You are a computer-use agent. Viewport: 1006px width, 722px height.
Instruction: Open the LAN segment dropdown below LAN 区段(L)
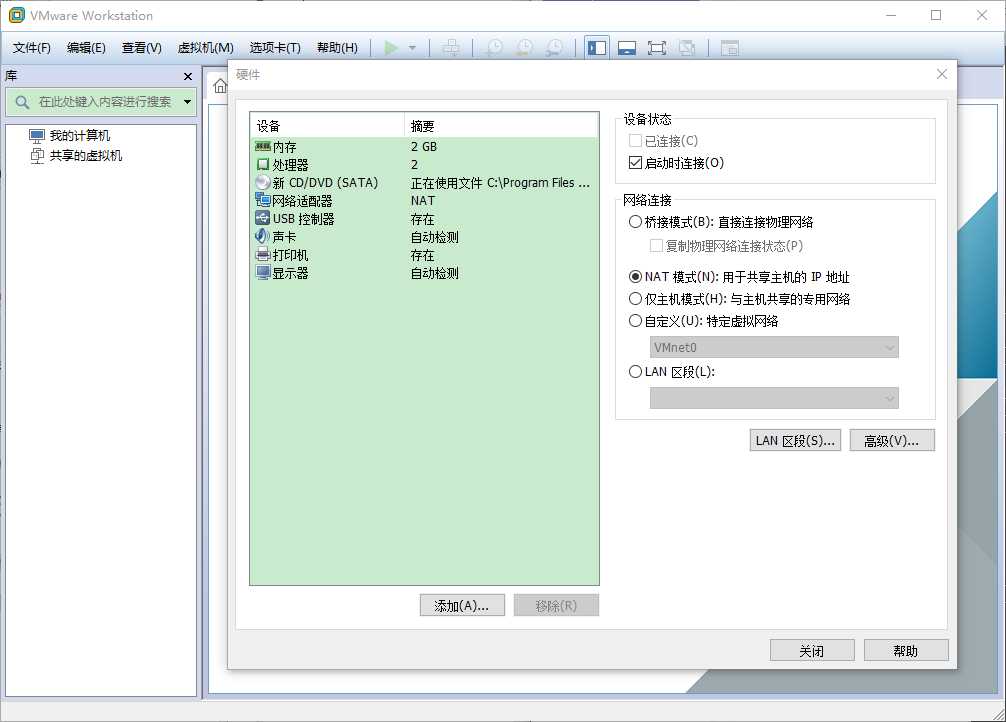click(x=774, y=398)
